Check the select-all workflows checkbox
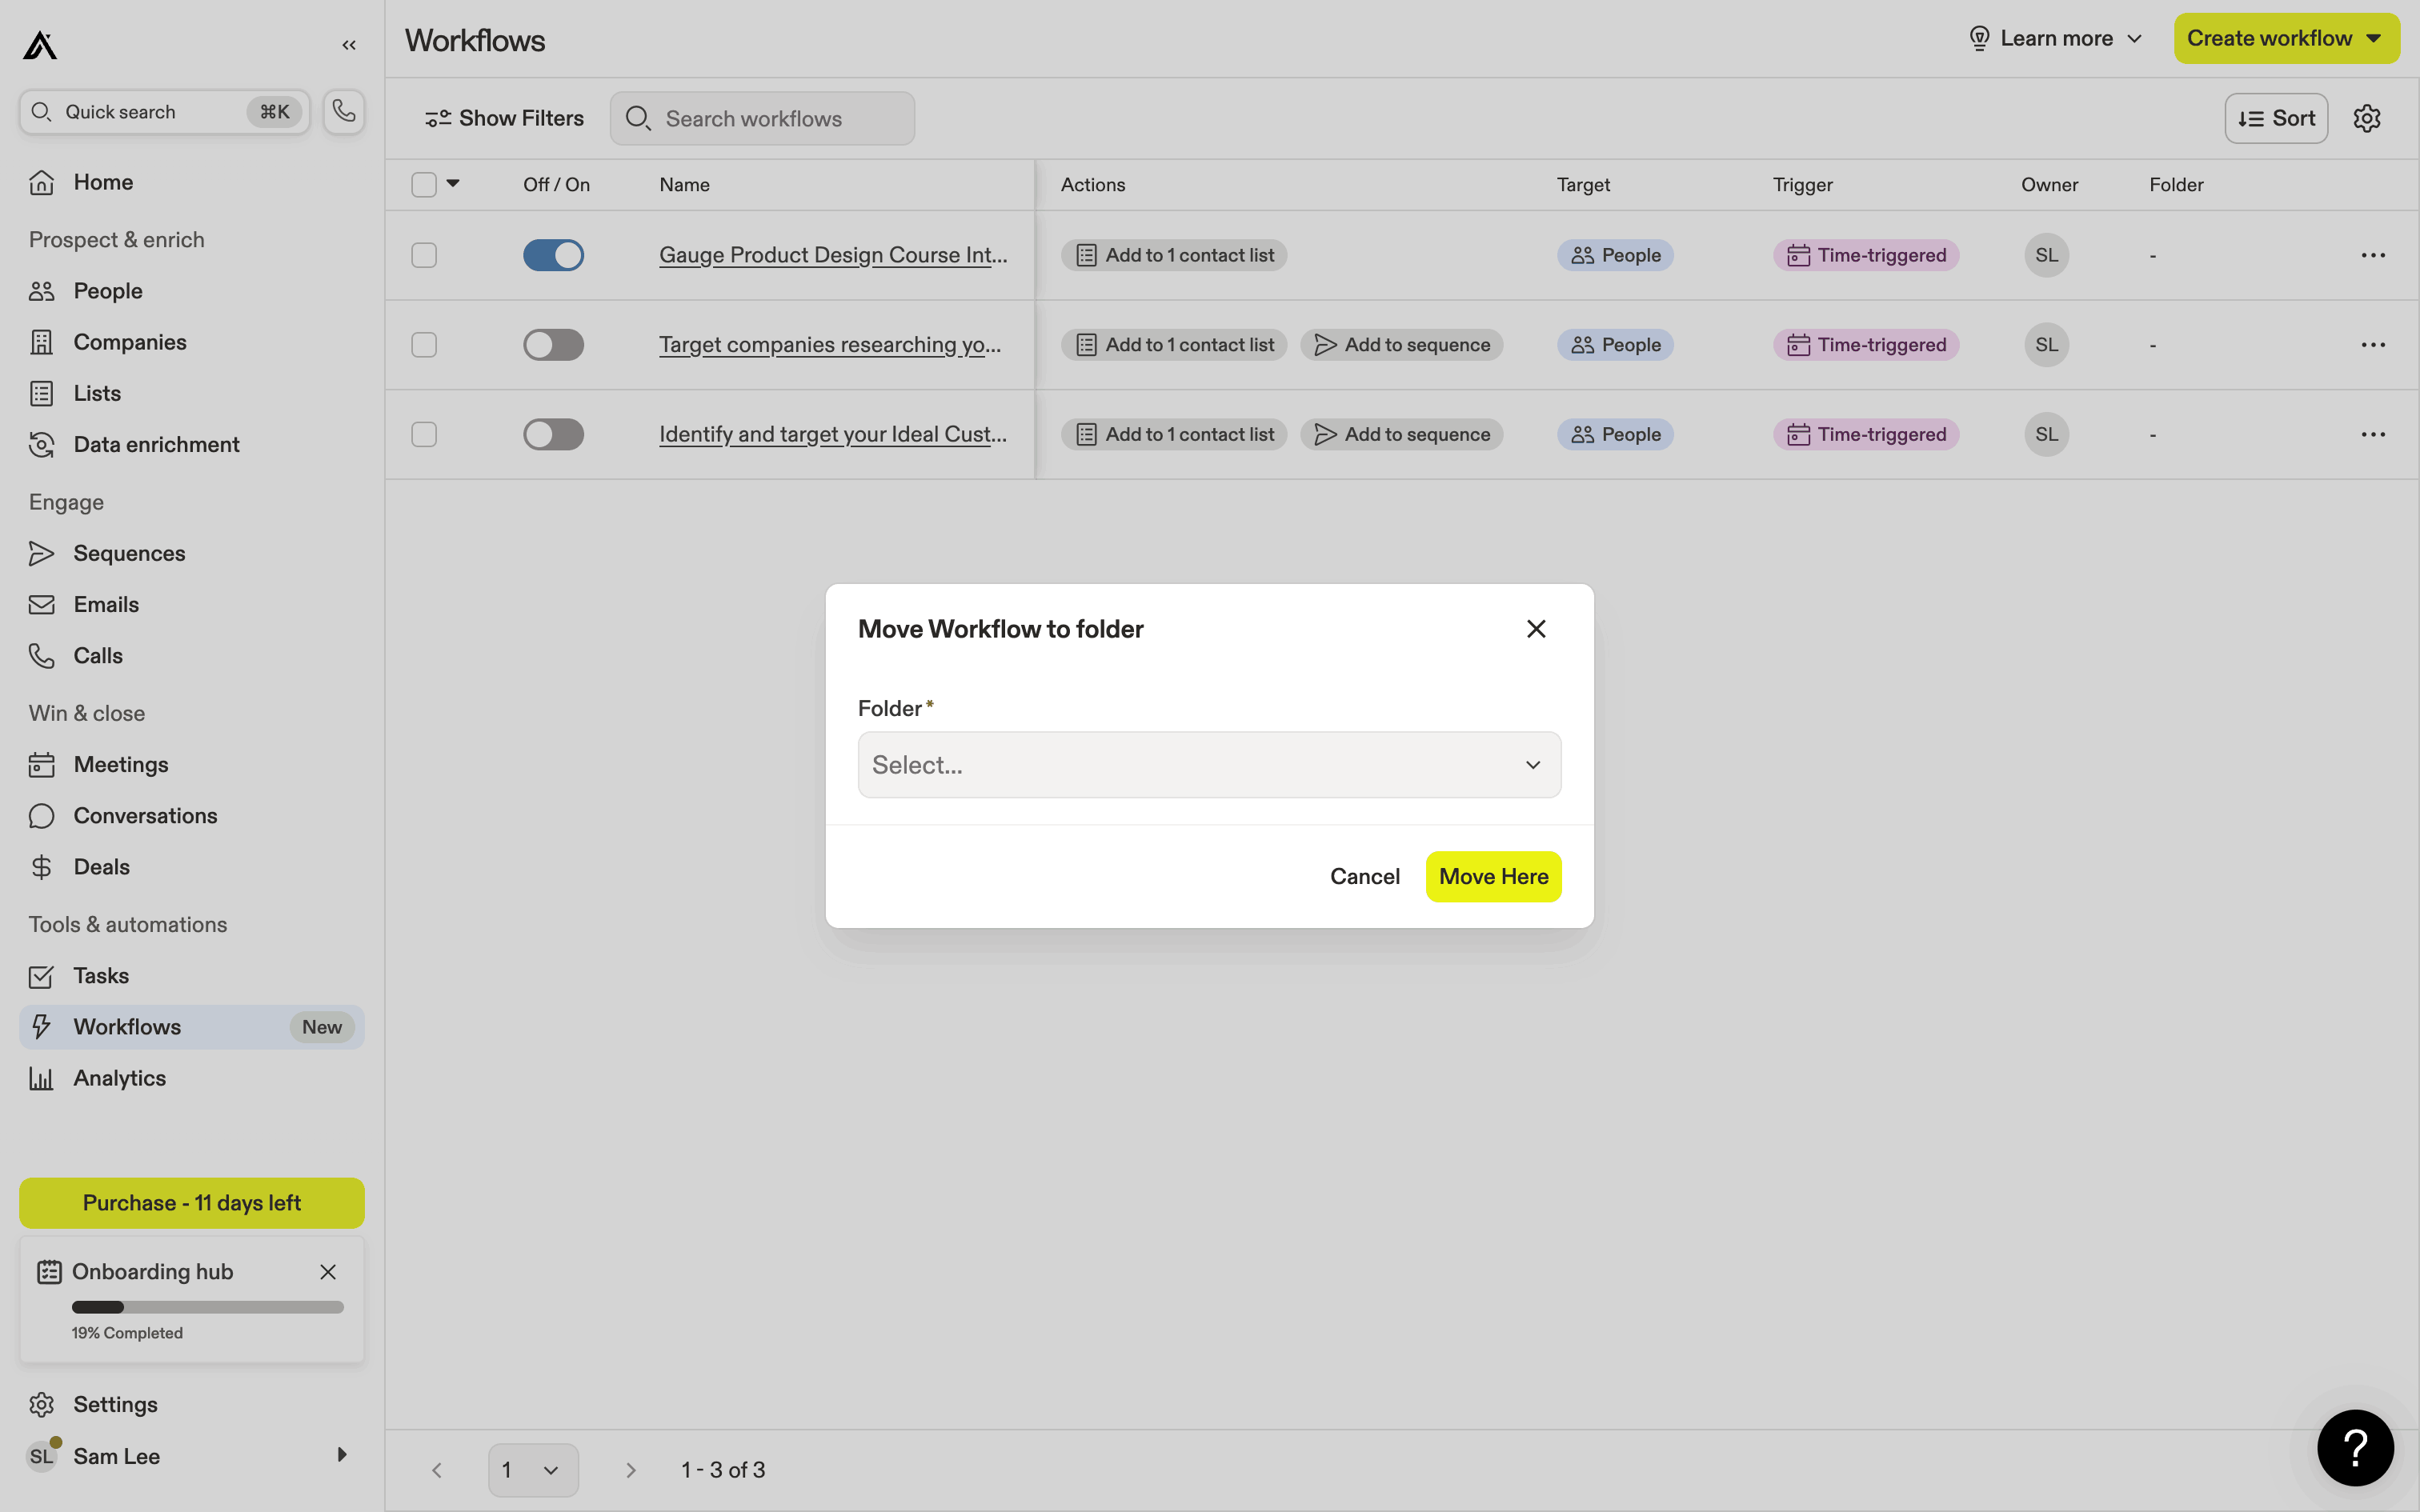 pos(424,185)
